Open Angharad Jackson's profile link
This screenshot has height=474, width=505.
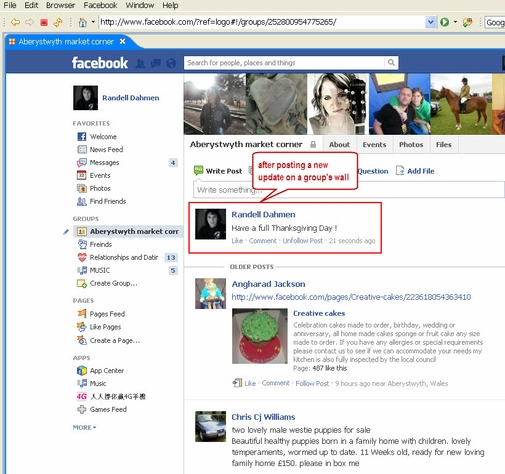pos(268,284)
